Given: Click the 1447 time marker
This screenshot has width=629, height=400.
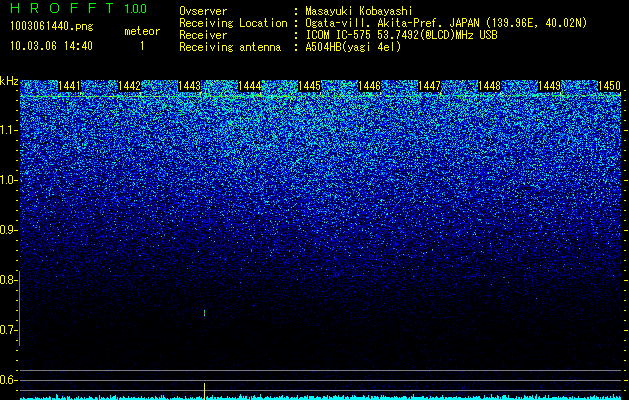Looking at the screenshot, I should pos(429,86).
